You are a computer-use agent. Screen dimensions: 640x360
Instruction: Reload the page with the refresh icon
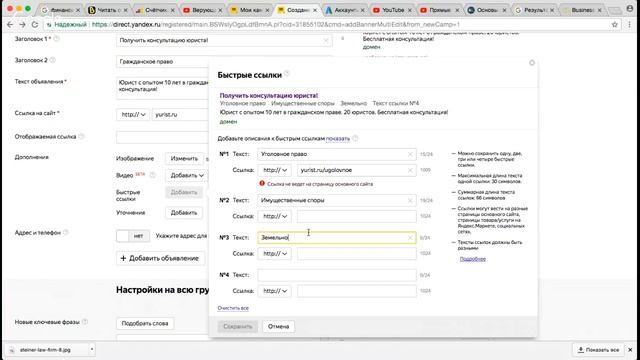[x=35, y=24]
